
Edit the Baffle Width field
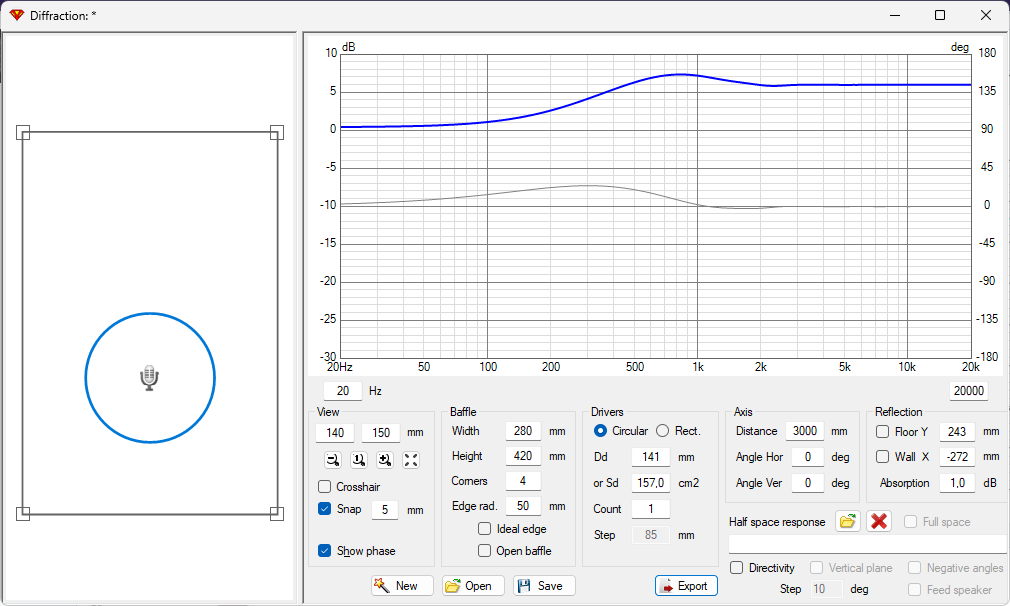pyautogui.click(x=523, y=431)
